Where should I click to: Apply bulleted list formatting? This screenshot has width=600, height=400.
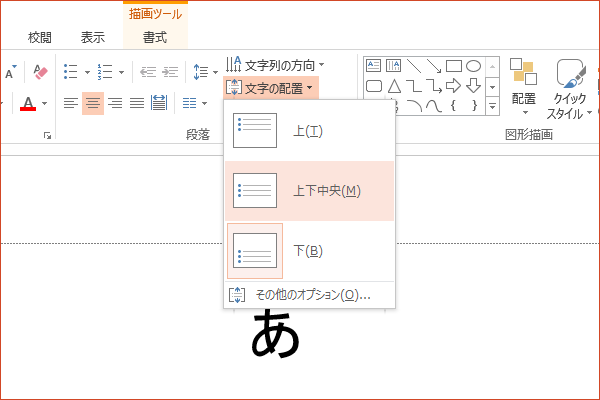point(71,72)
